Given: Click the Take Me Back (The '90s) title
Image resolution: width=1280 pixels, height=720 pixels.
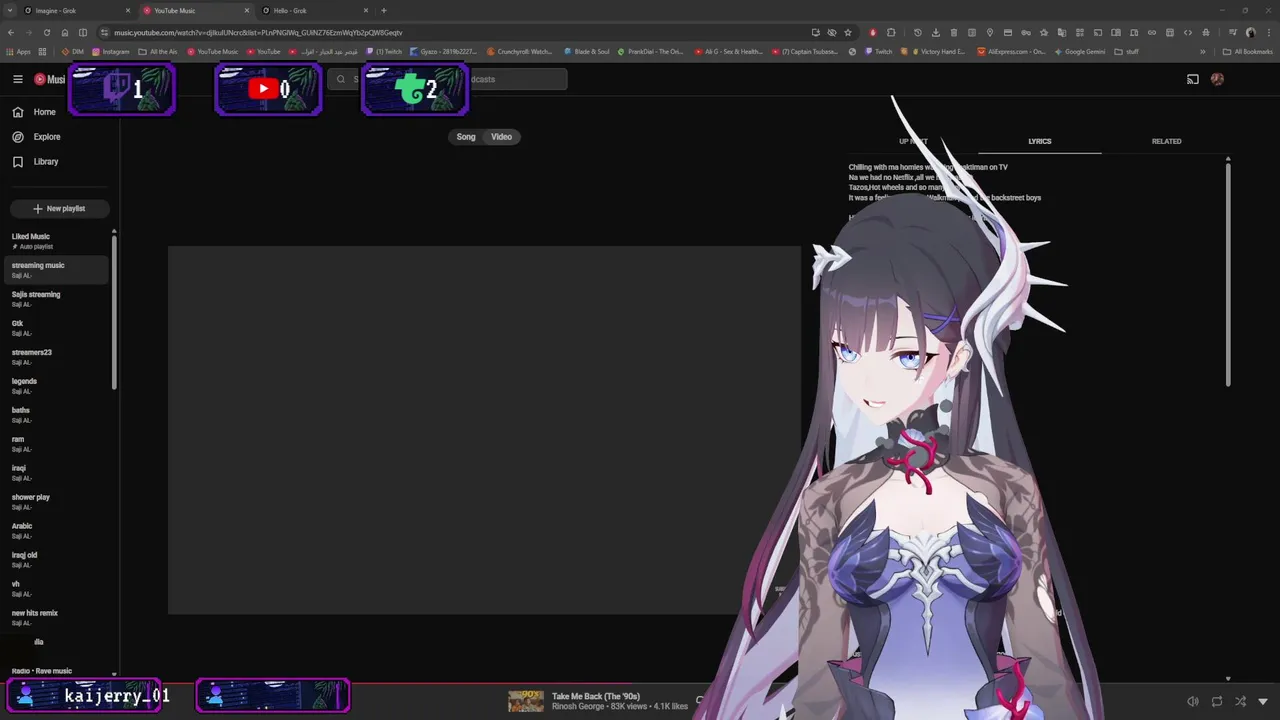Looking at the screenshot, I should [596, 696].
